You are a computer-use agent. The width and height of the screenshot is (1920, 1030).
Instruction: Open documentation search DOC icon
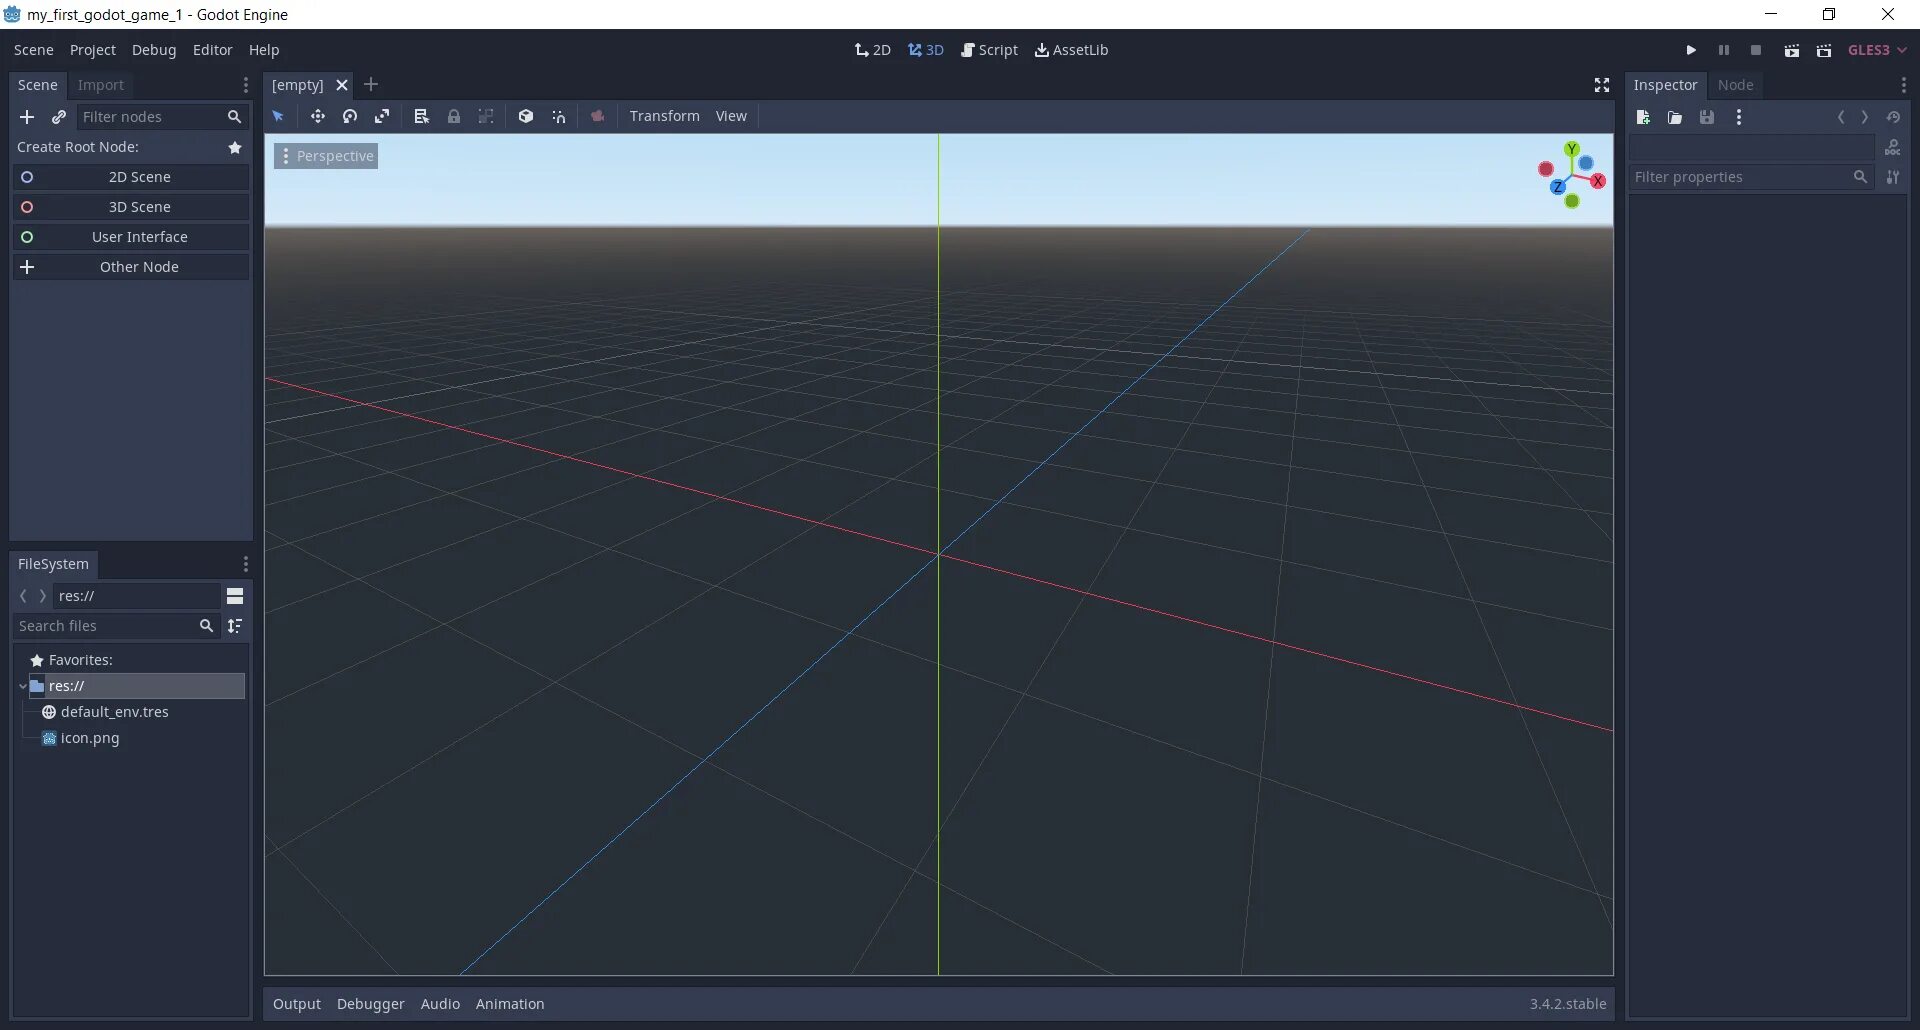[1892, 147]
